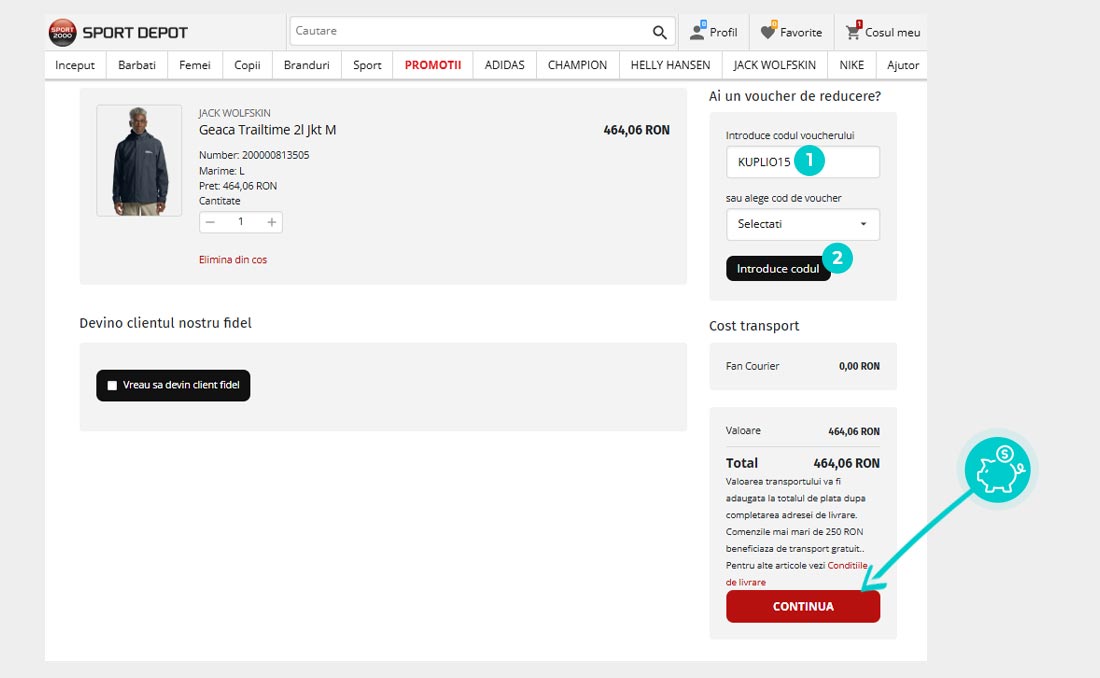Click the search magnifier icon
Viewport: 1100px width, 678px height.
(x=659, y=32)
